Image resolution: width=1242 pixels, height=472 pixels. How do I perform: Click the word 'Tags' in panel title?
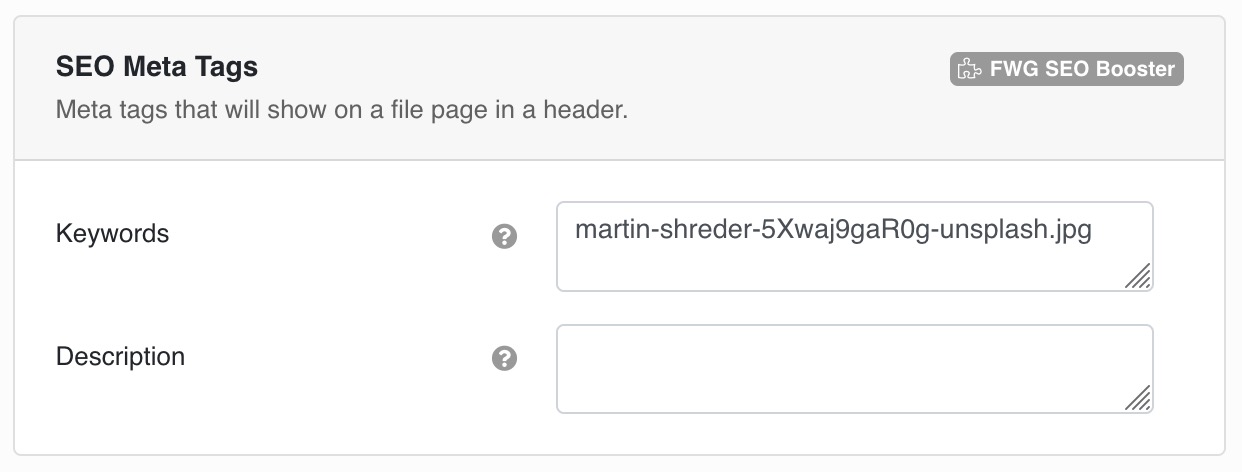(x=230, y=68)
